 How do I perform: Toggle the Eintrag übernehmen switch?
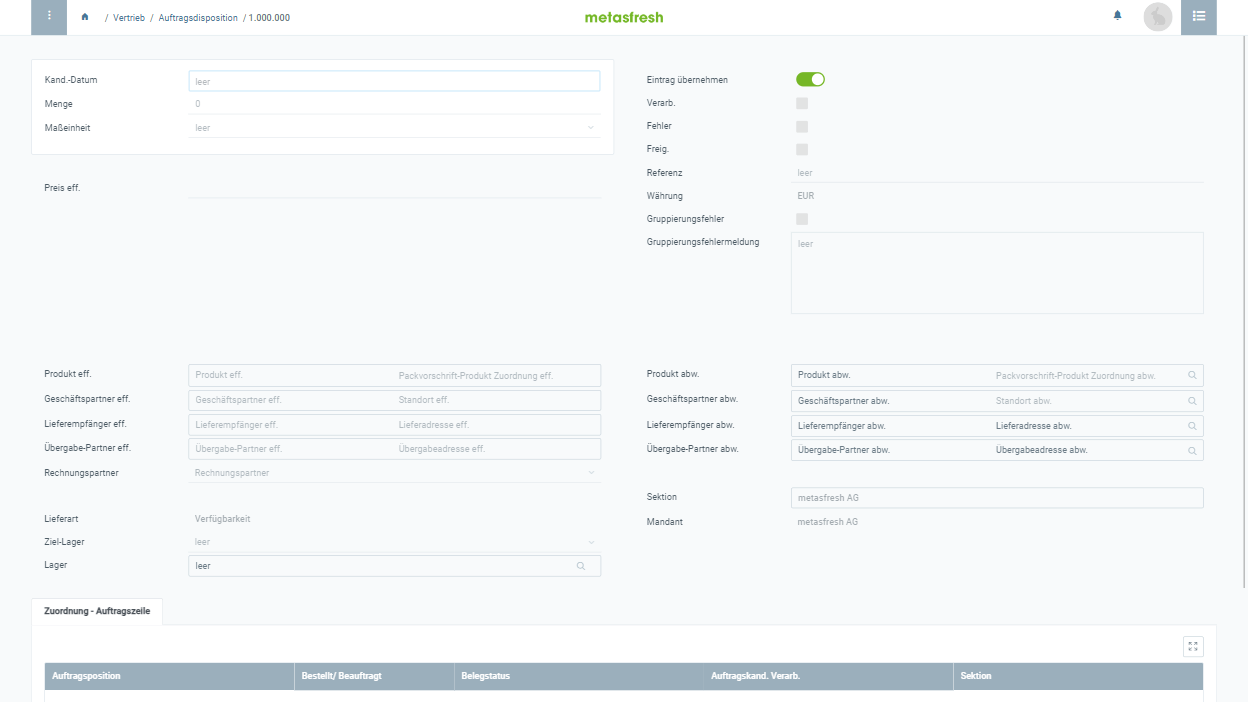810,80
